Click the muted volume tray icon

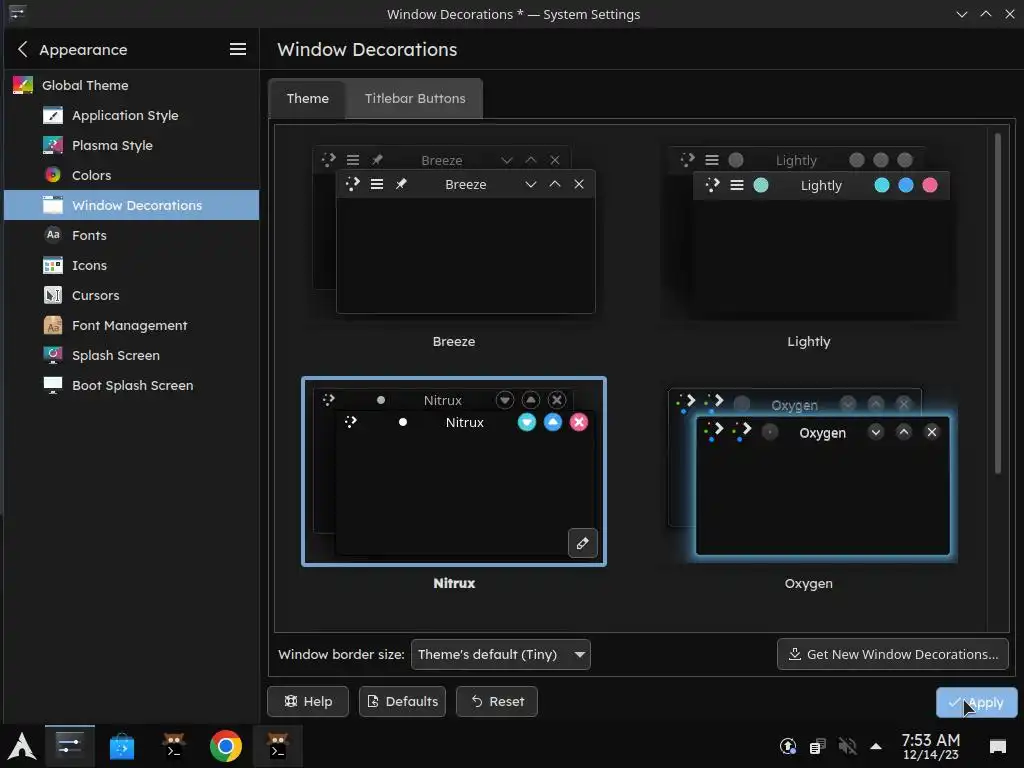[x=847, y=746]
